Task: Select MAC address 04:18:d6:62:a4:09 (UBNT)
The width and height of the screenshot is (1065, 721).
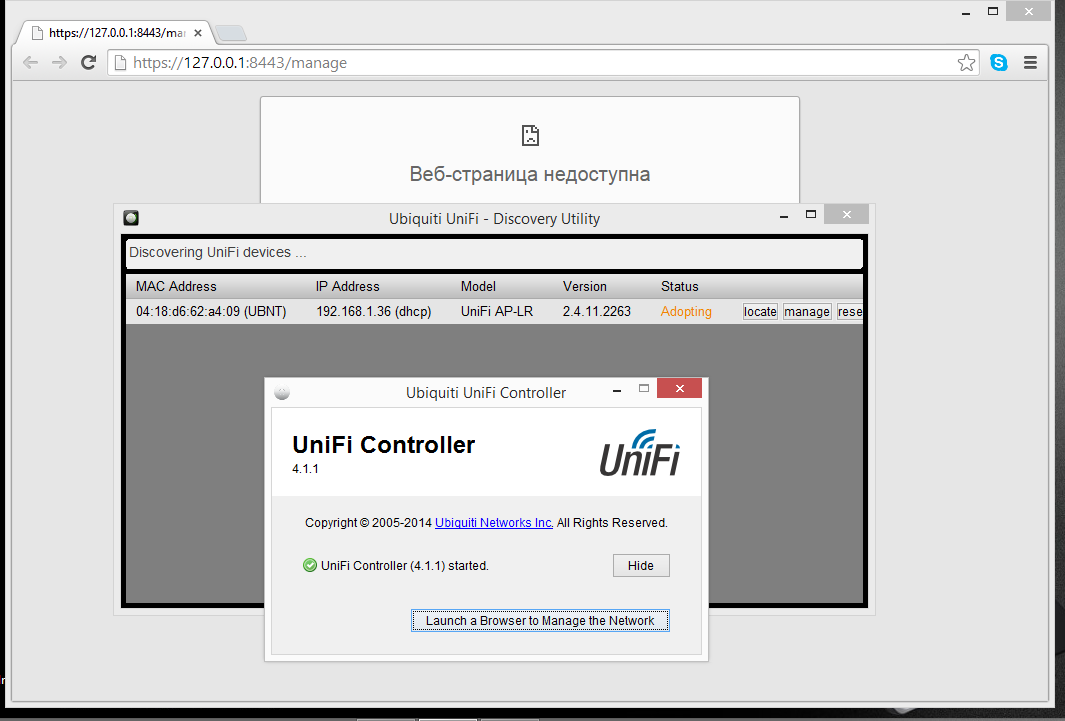Action: [x=211, y=312]
